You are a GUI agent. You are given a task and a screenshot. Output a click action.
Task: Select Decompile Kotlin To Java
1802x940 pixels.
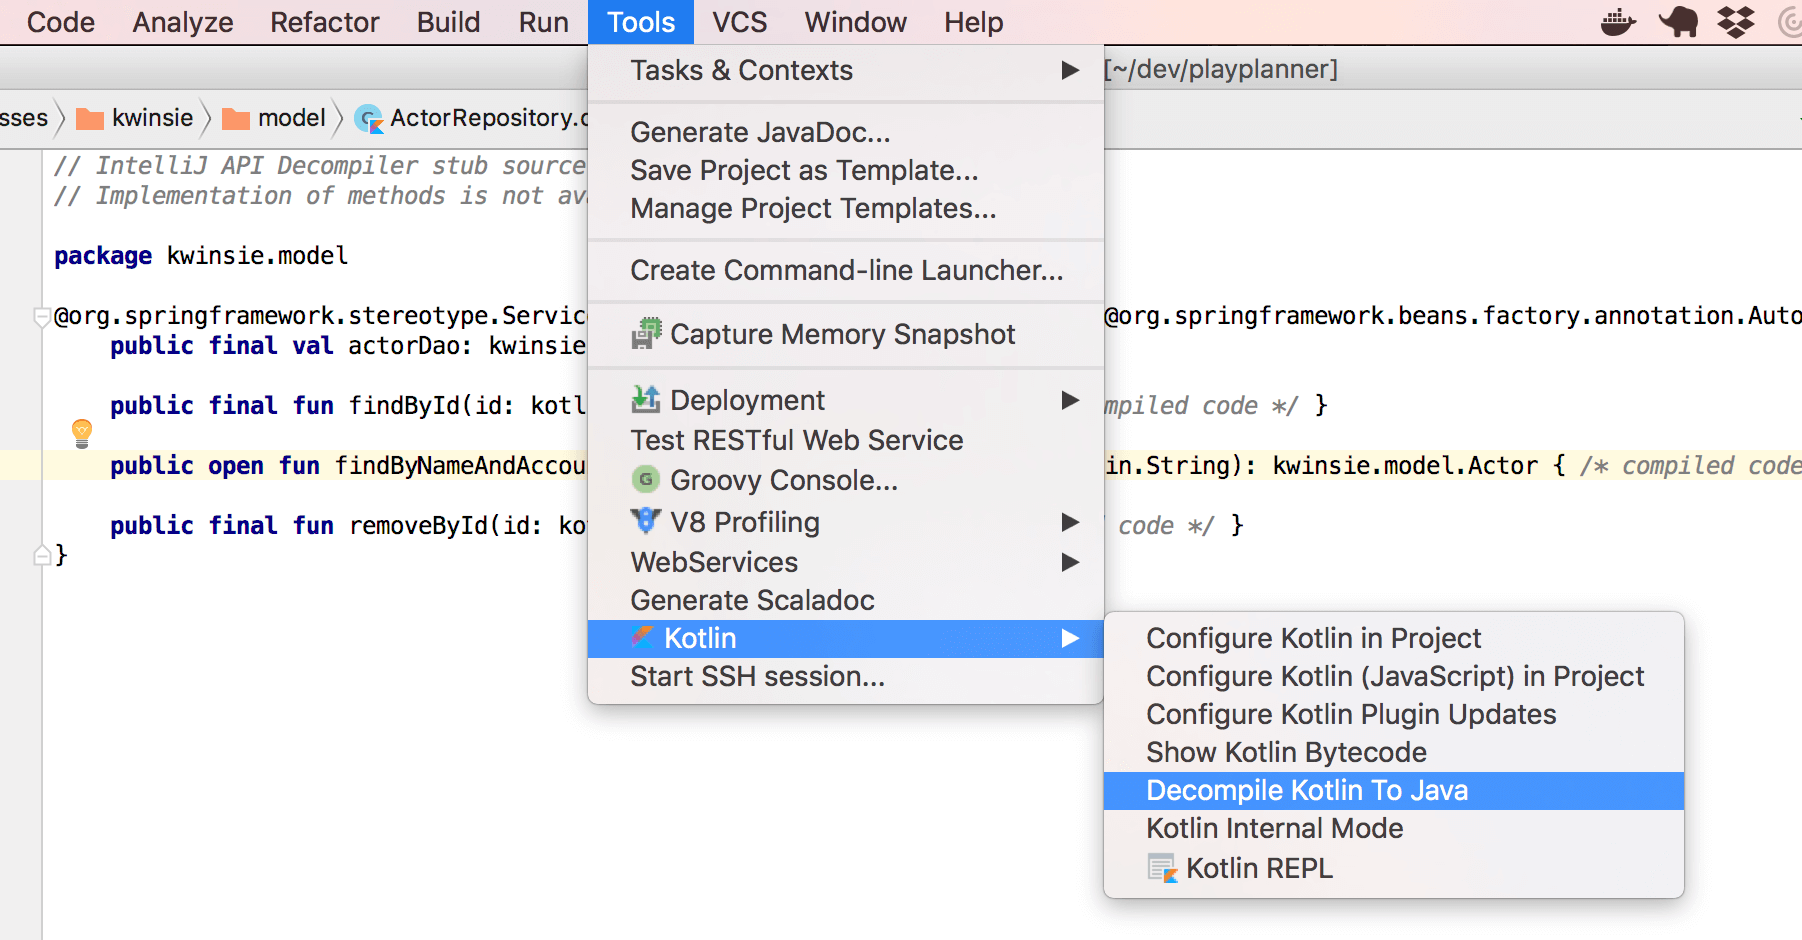click(1306, 790)
